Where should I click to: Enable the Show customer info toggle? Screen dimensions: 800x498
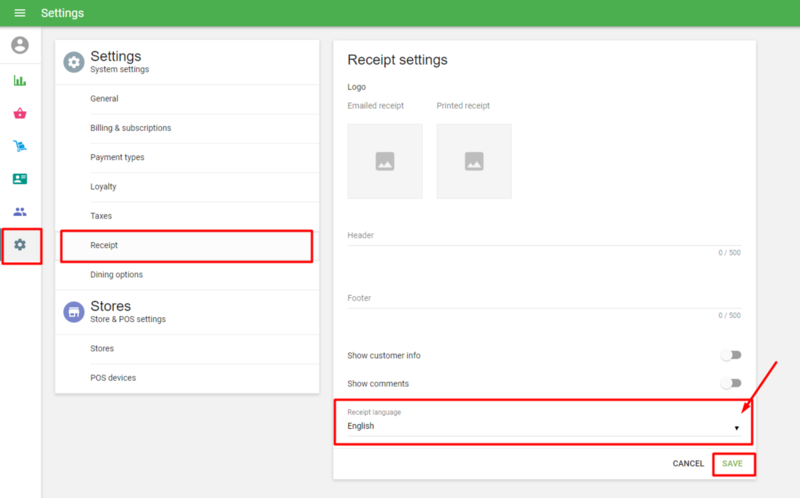734,355
